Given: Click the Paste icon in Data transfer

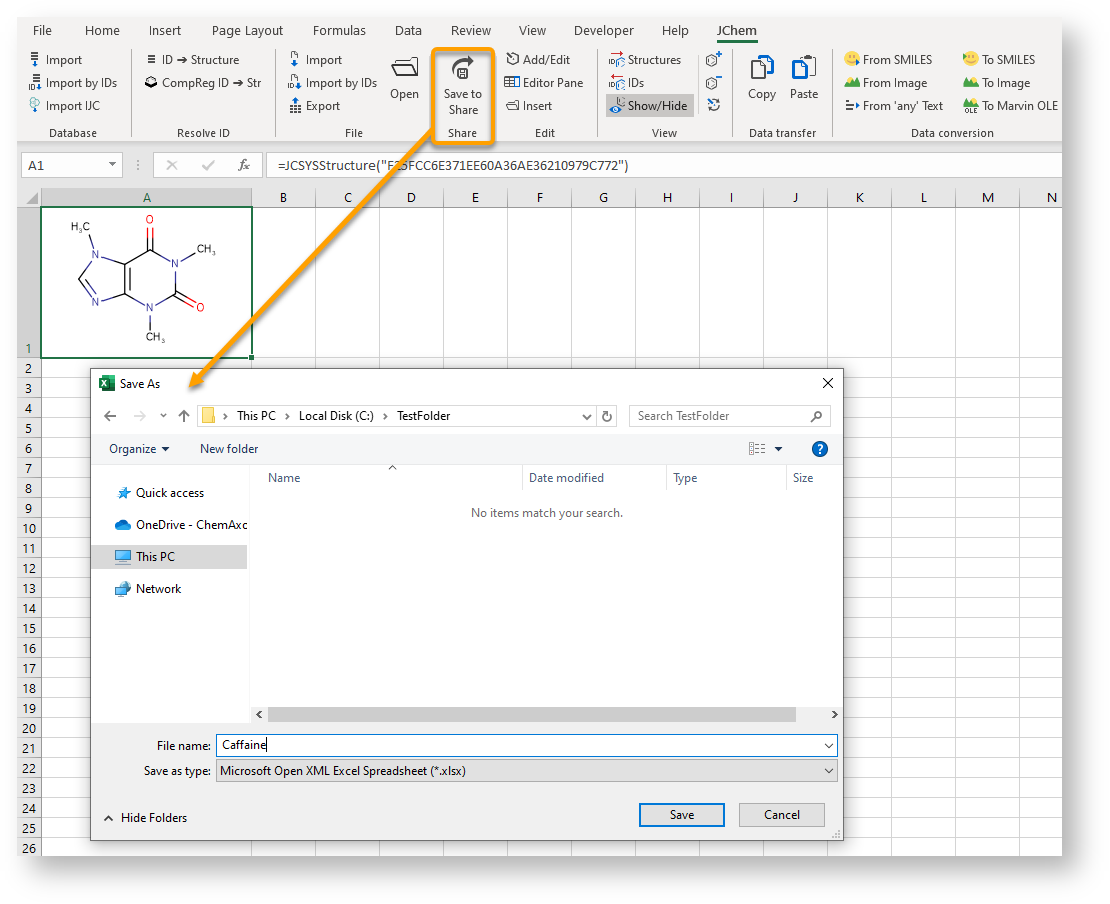Looking at the screenshot, I should coord(803,69).
